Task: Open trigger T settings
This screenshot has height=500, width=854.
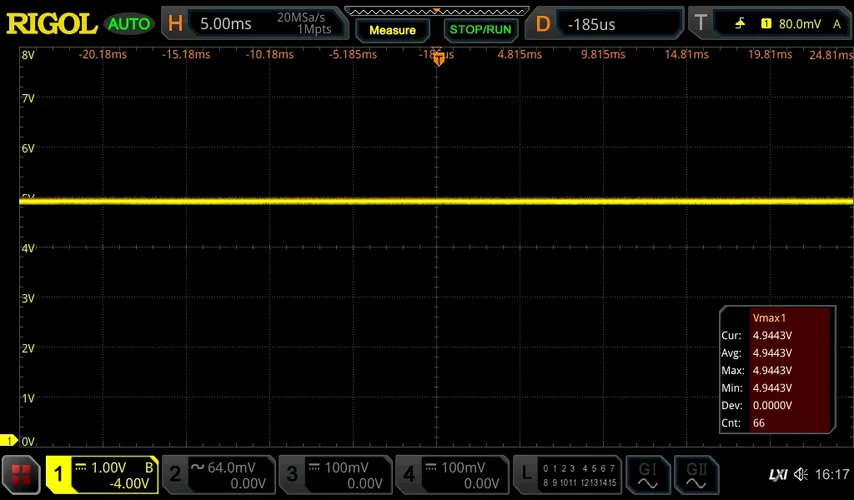Action: coord(700,23)
